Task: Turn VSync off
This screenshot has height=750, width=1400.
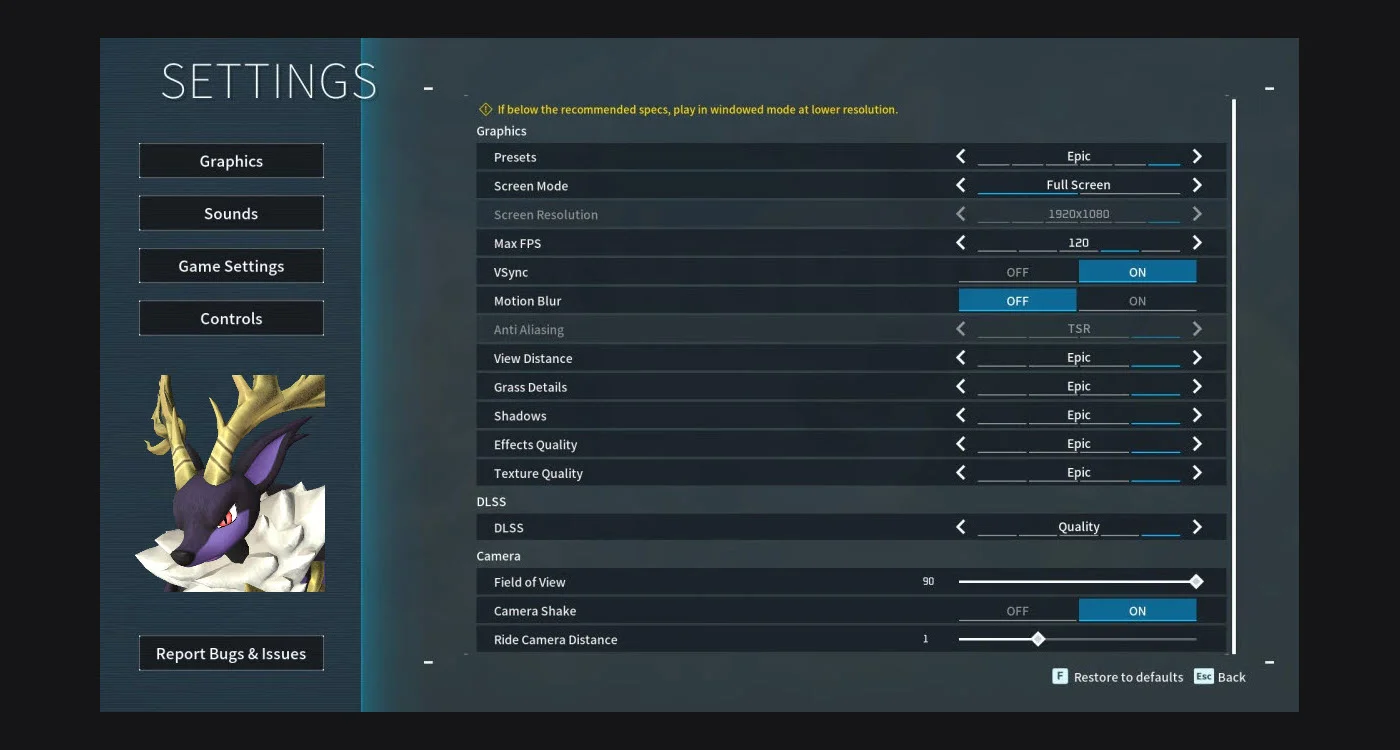Action: [x=1017, y=272]
